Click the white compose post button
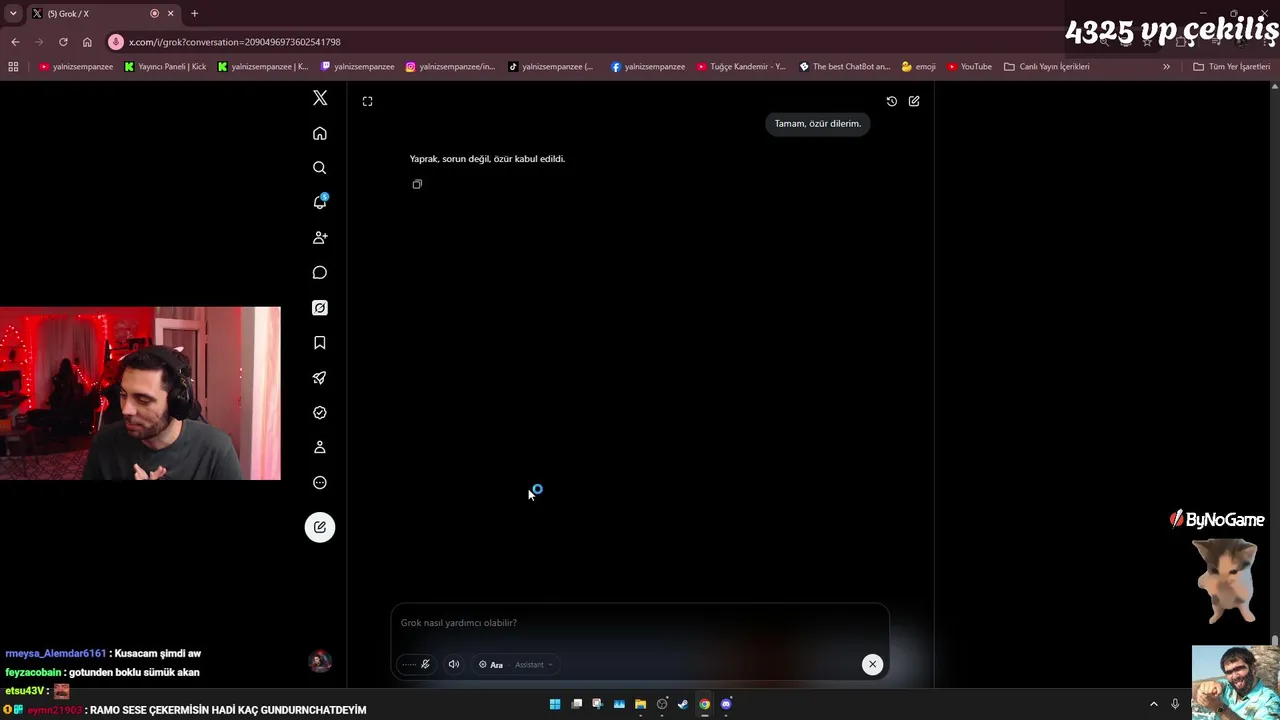Screen dimensions: 1280x720 320,527
